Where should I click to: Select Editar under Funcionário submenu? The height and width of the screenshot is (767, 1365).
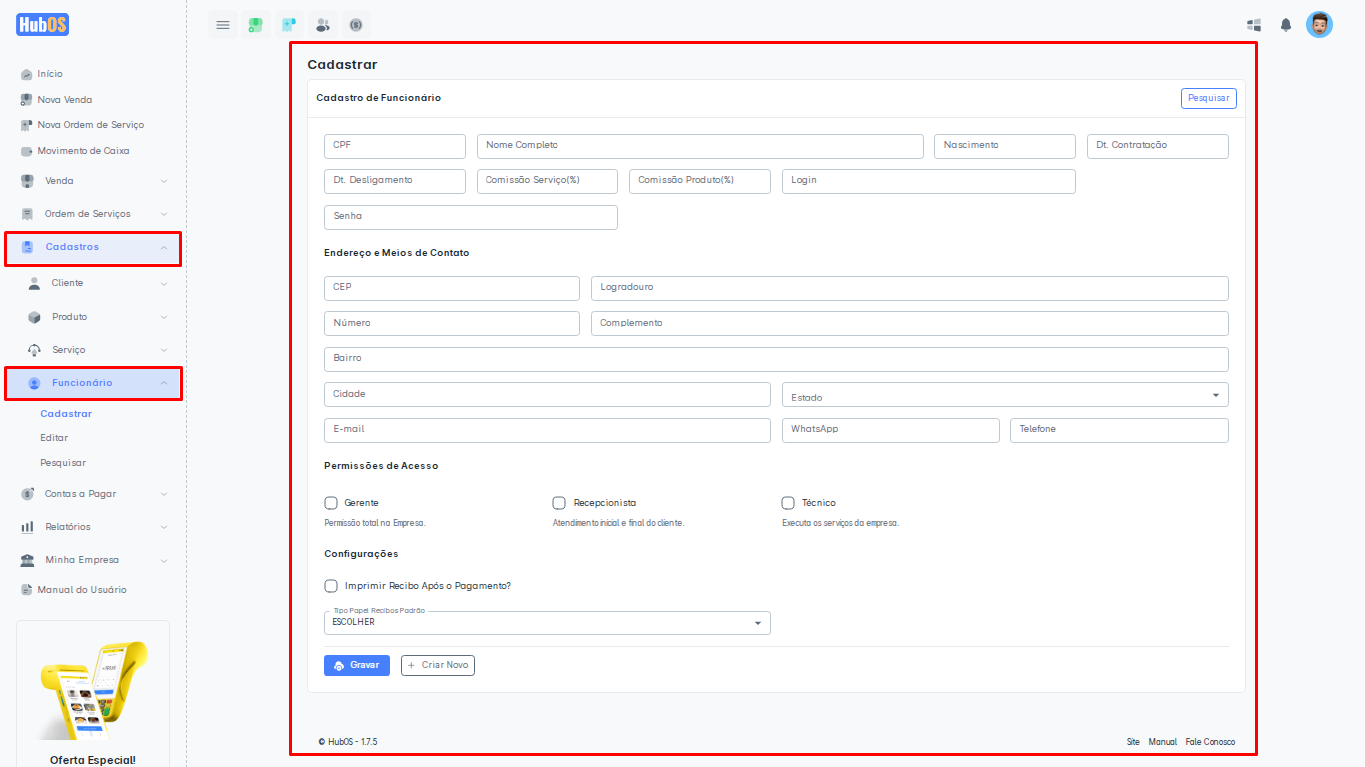pos(54,438)
